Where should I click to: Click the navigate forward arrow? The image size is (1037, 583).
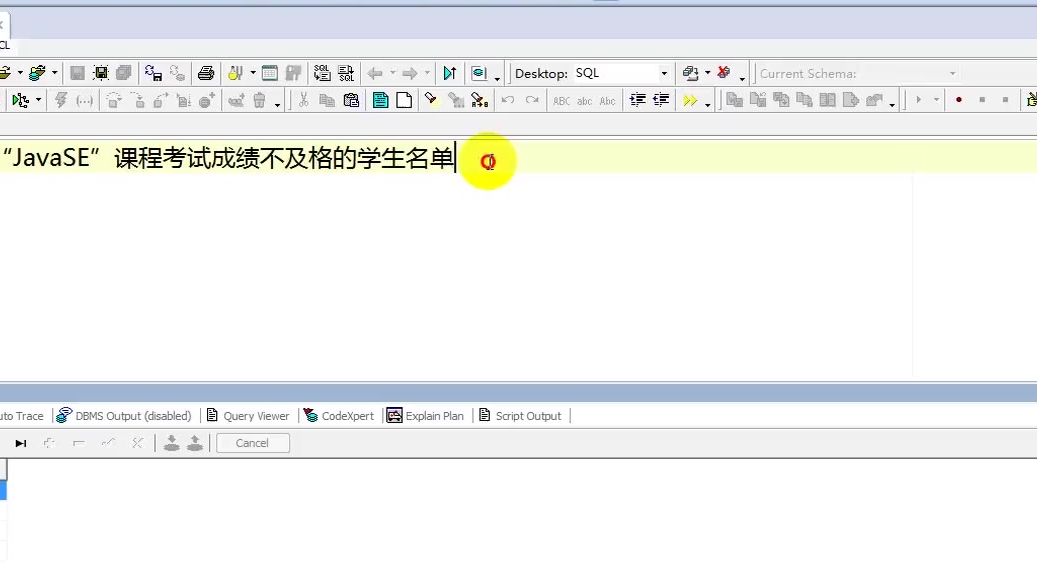coord(410,73)
